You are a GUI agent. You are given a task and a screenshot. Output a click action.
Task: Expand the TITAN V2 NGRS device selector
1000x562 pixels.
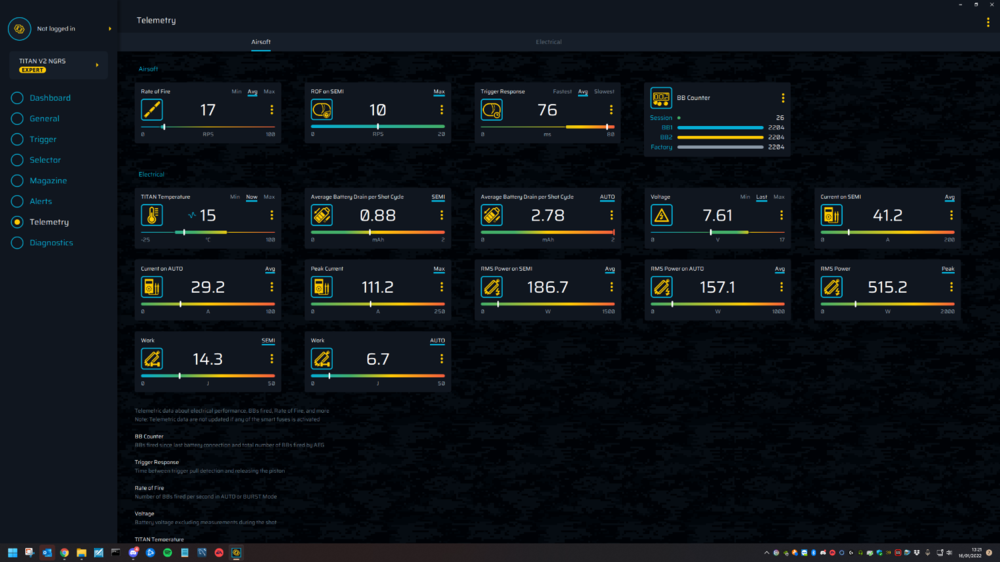point(98,65)
